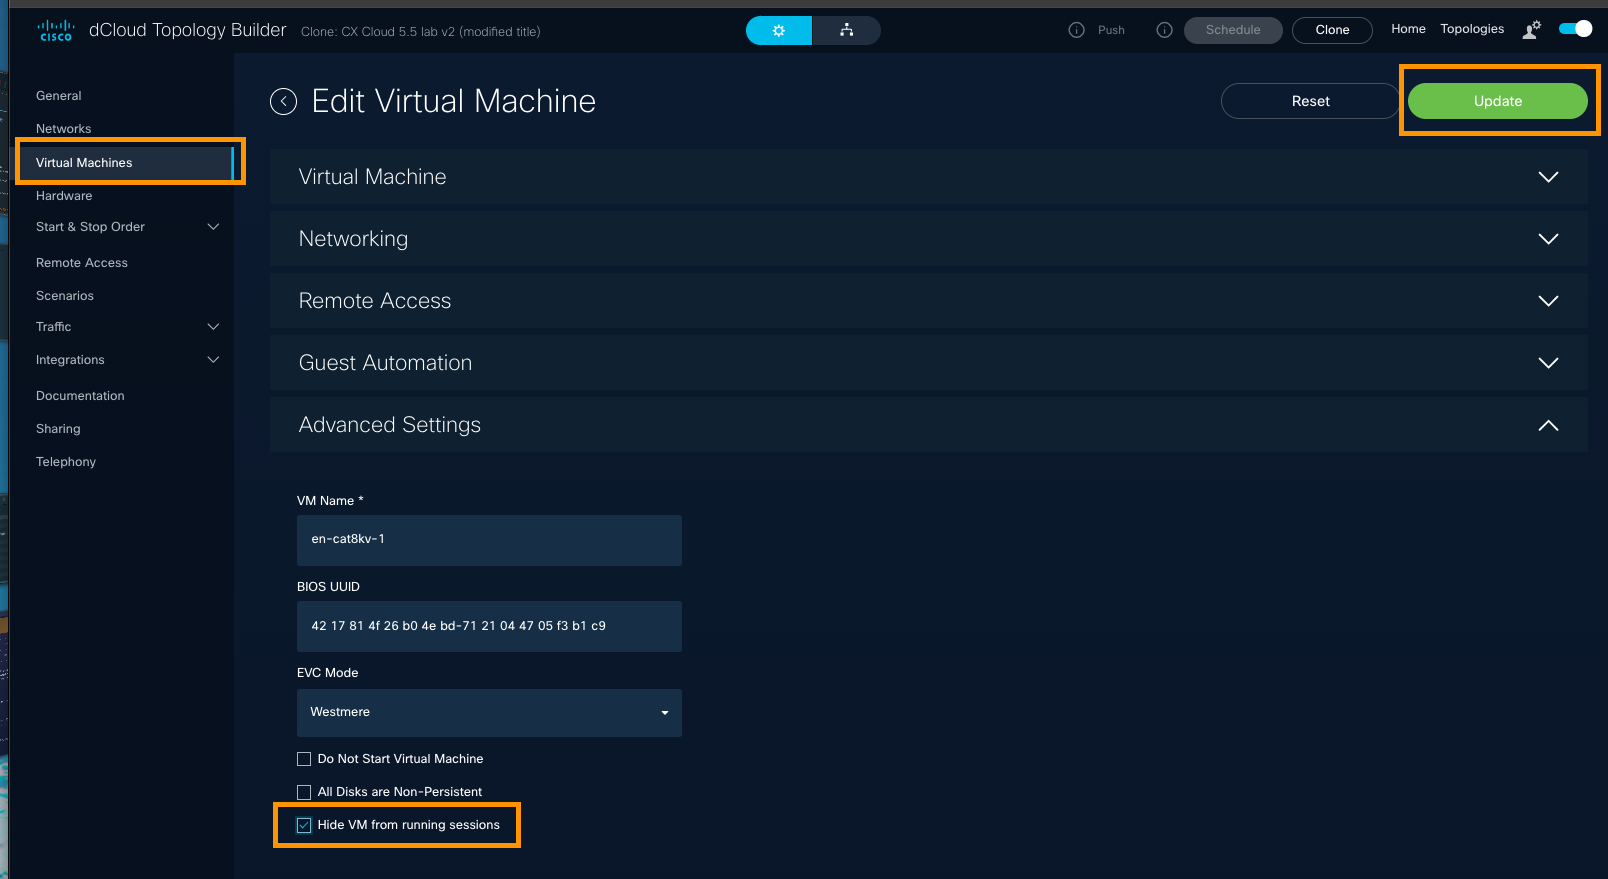Open Sharing in sidebar
Viewport: 1608px width, 879px height.
[58, 429]
